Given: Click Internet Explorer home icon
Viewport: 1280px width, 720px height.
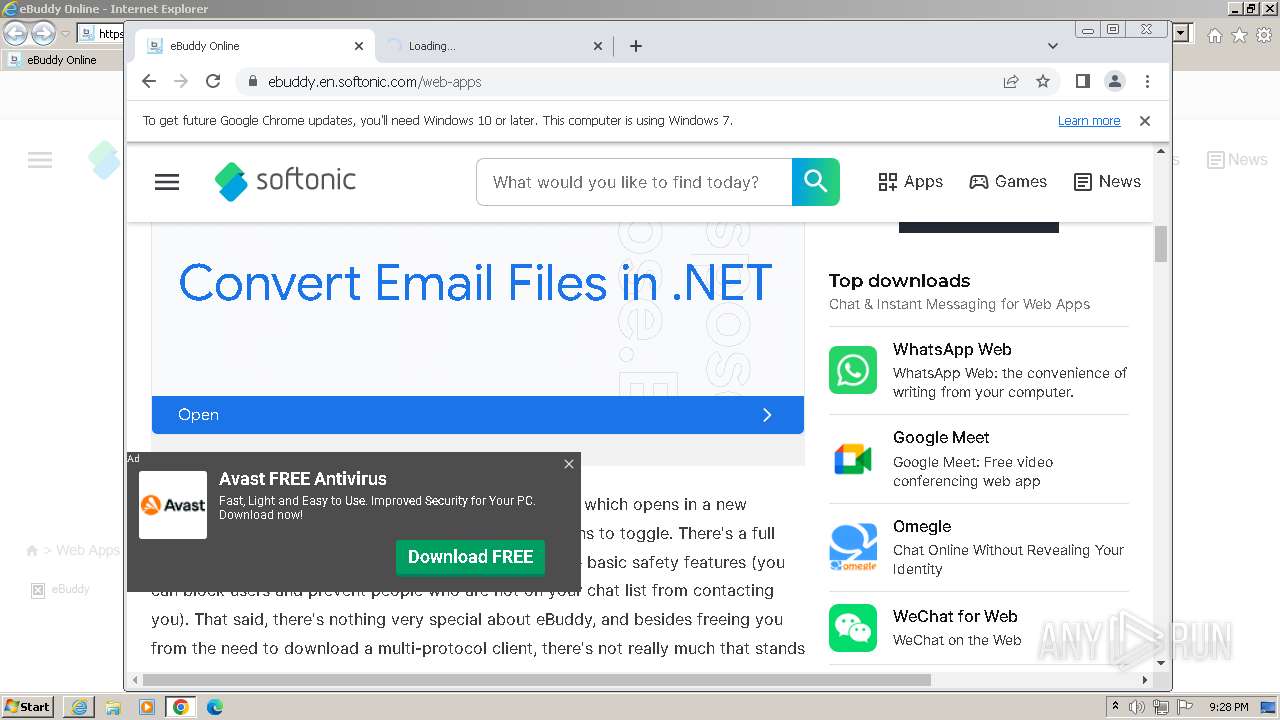Looking at the screenshot, I should pos(1214,35).
